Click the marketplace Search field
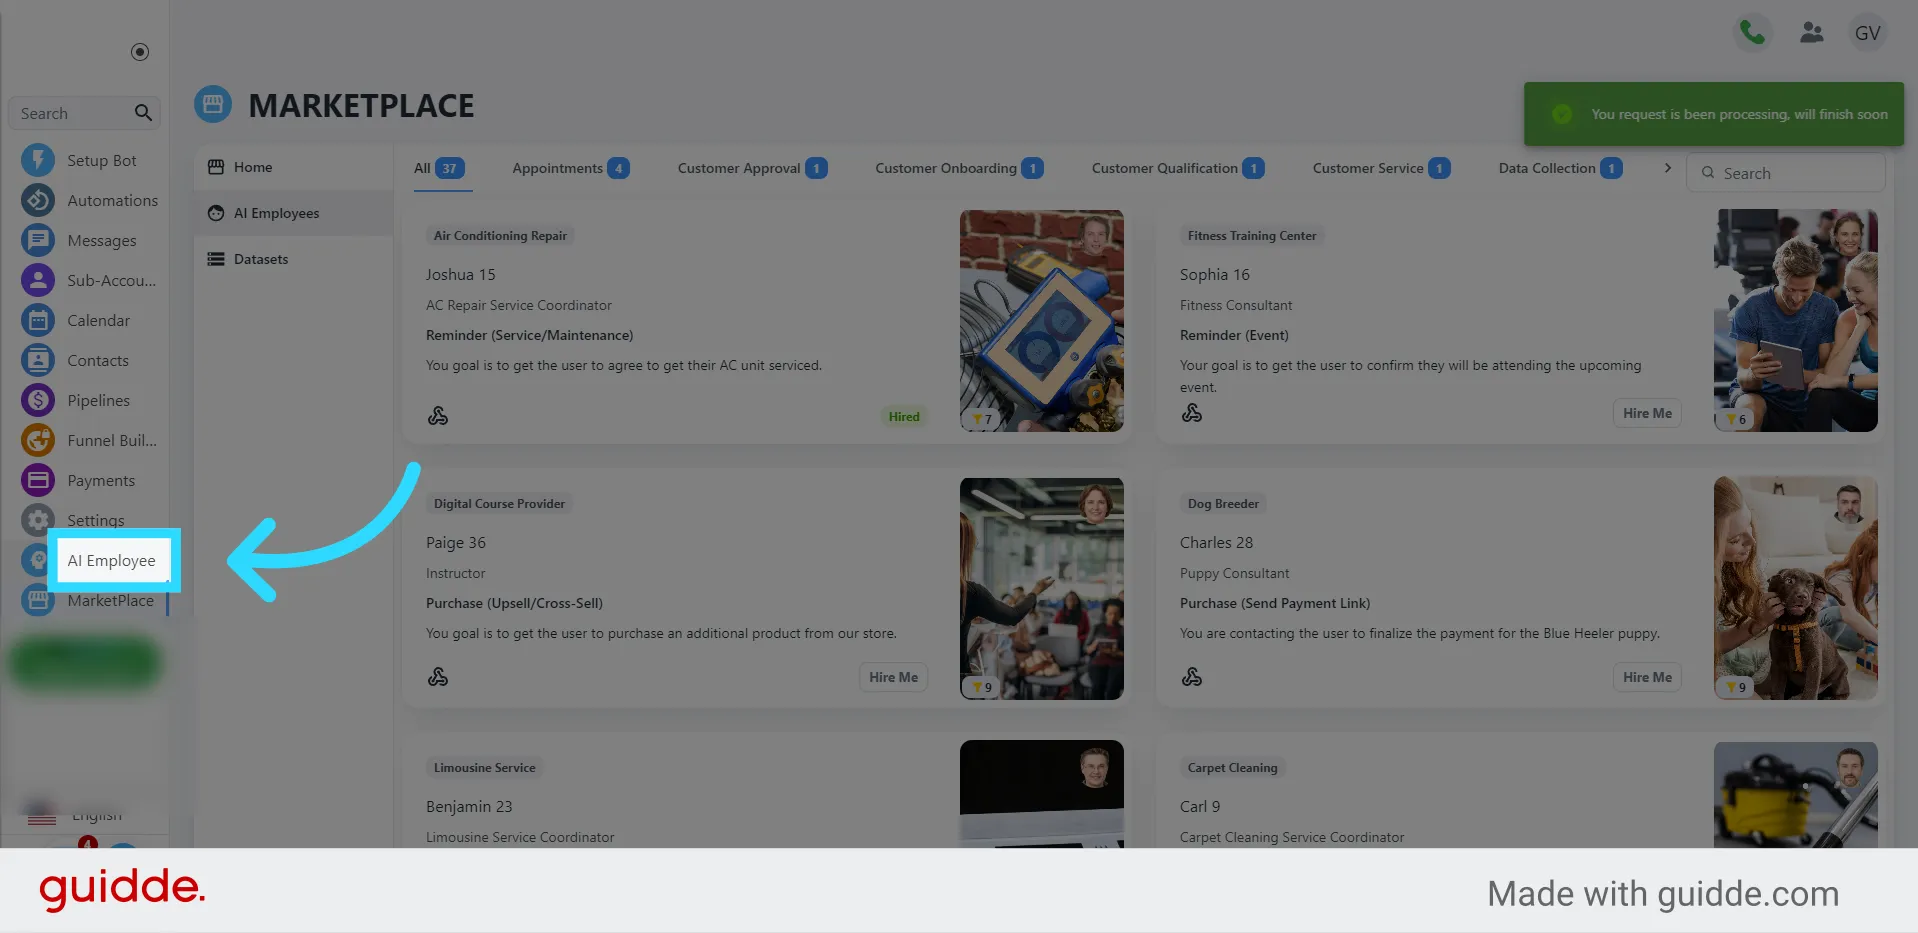1918x933 pixels. pyautogui.click(x=1786, y=173)
